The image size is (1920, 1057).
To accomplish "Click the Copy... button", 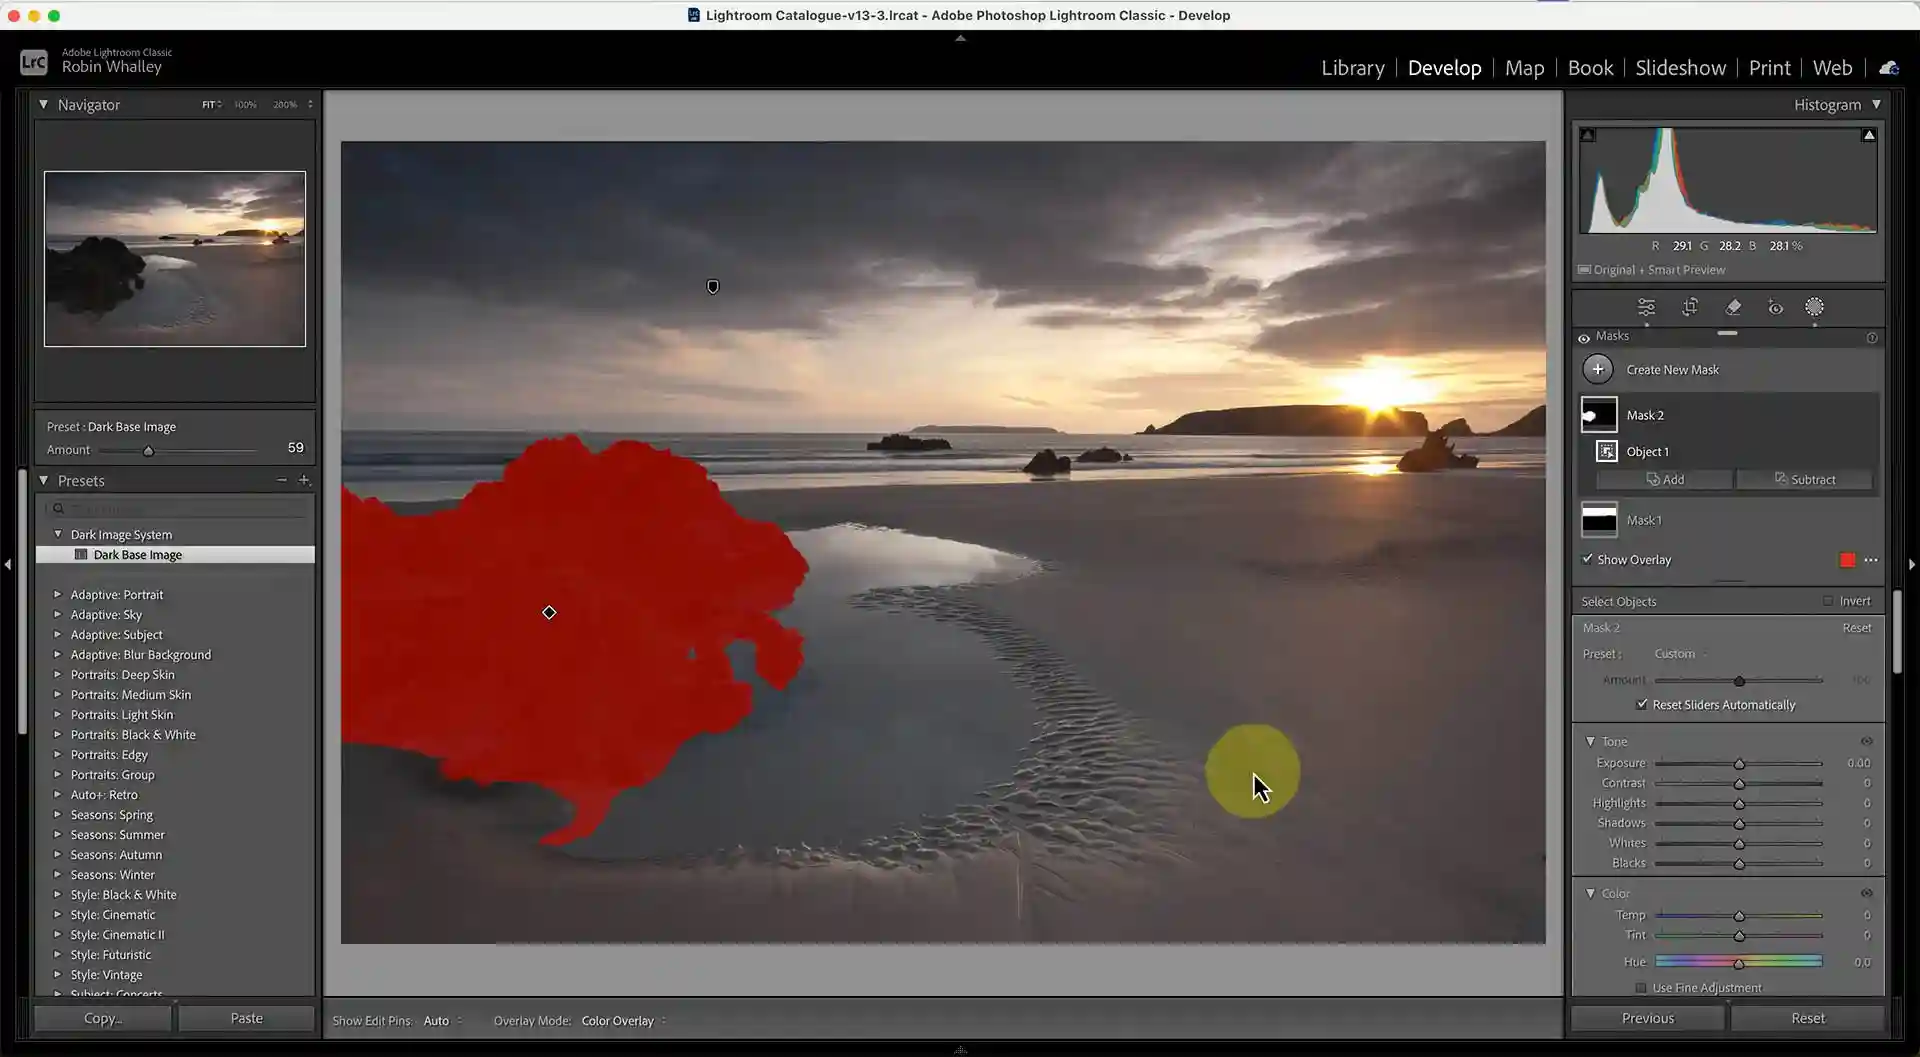I will (103, 1018).
